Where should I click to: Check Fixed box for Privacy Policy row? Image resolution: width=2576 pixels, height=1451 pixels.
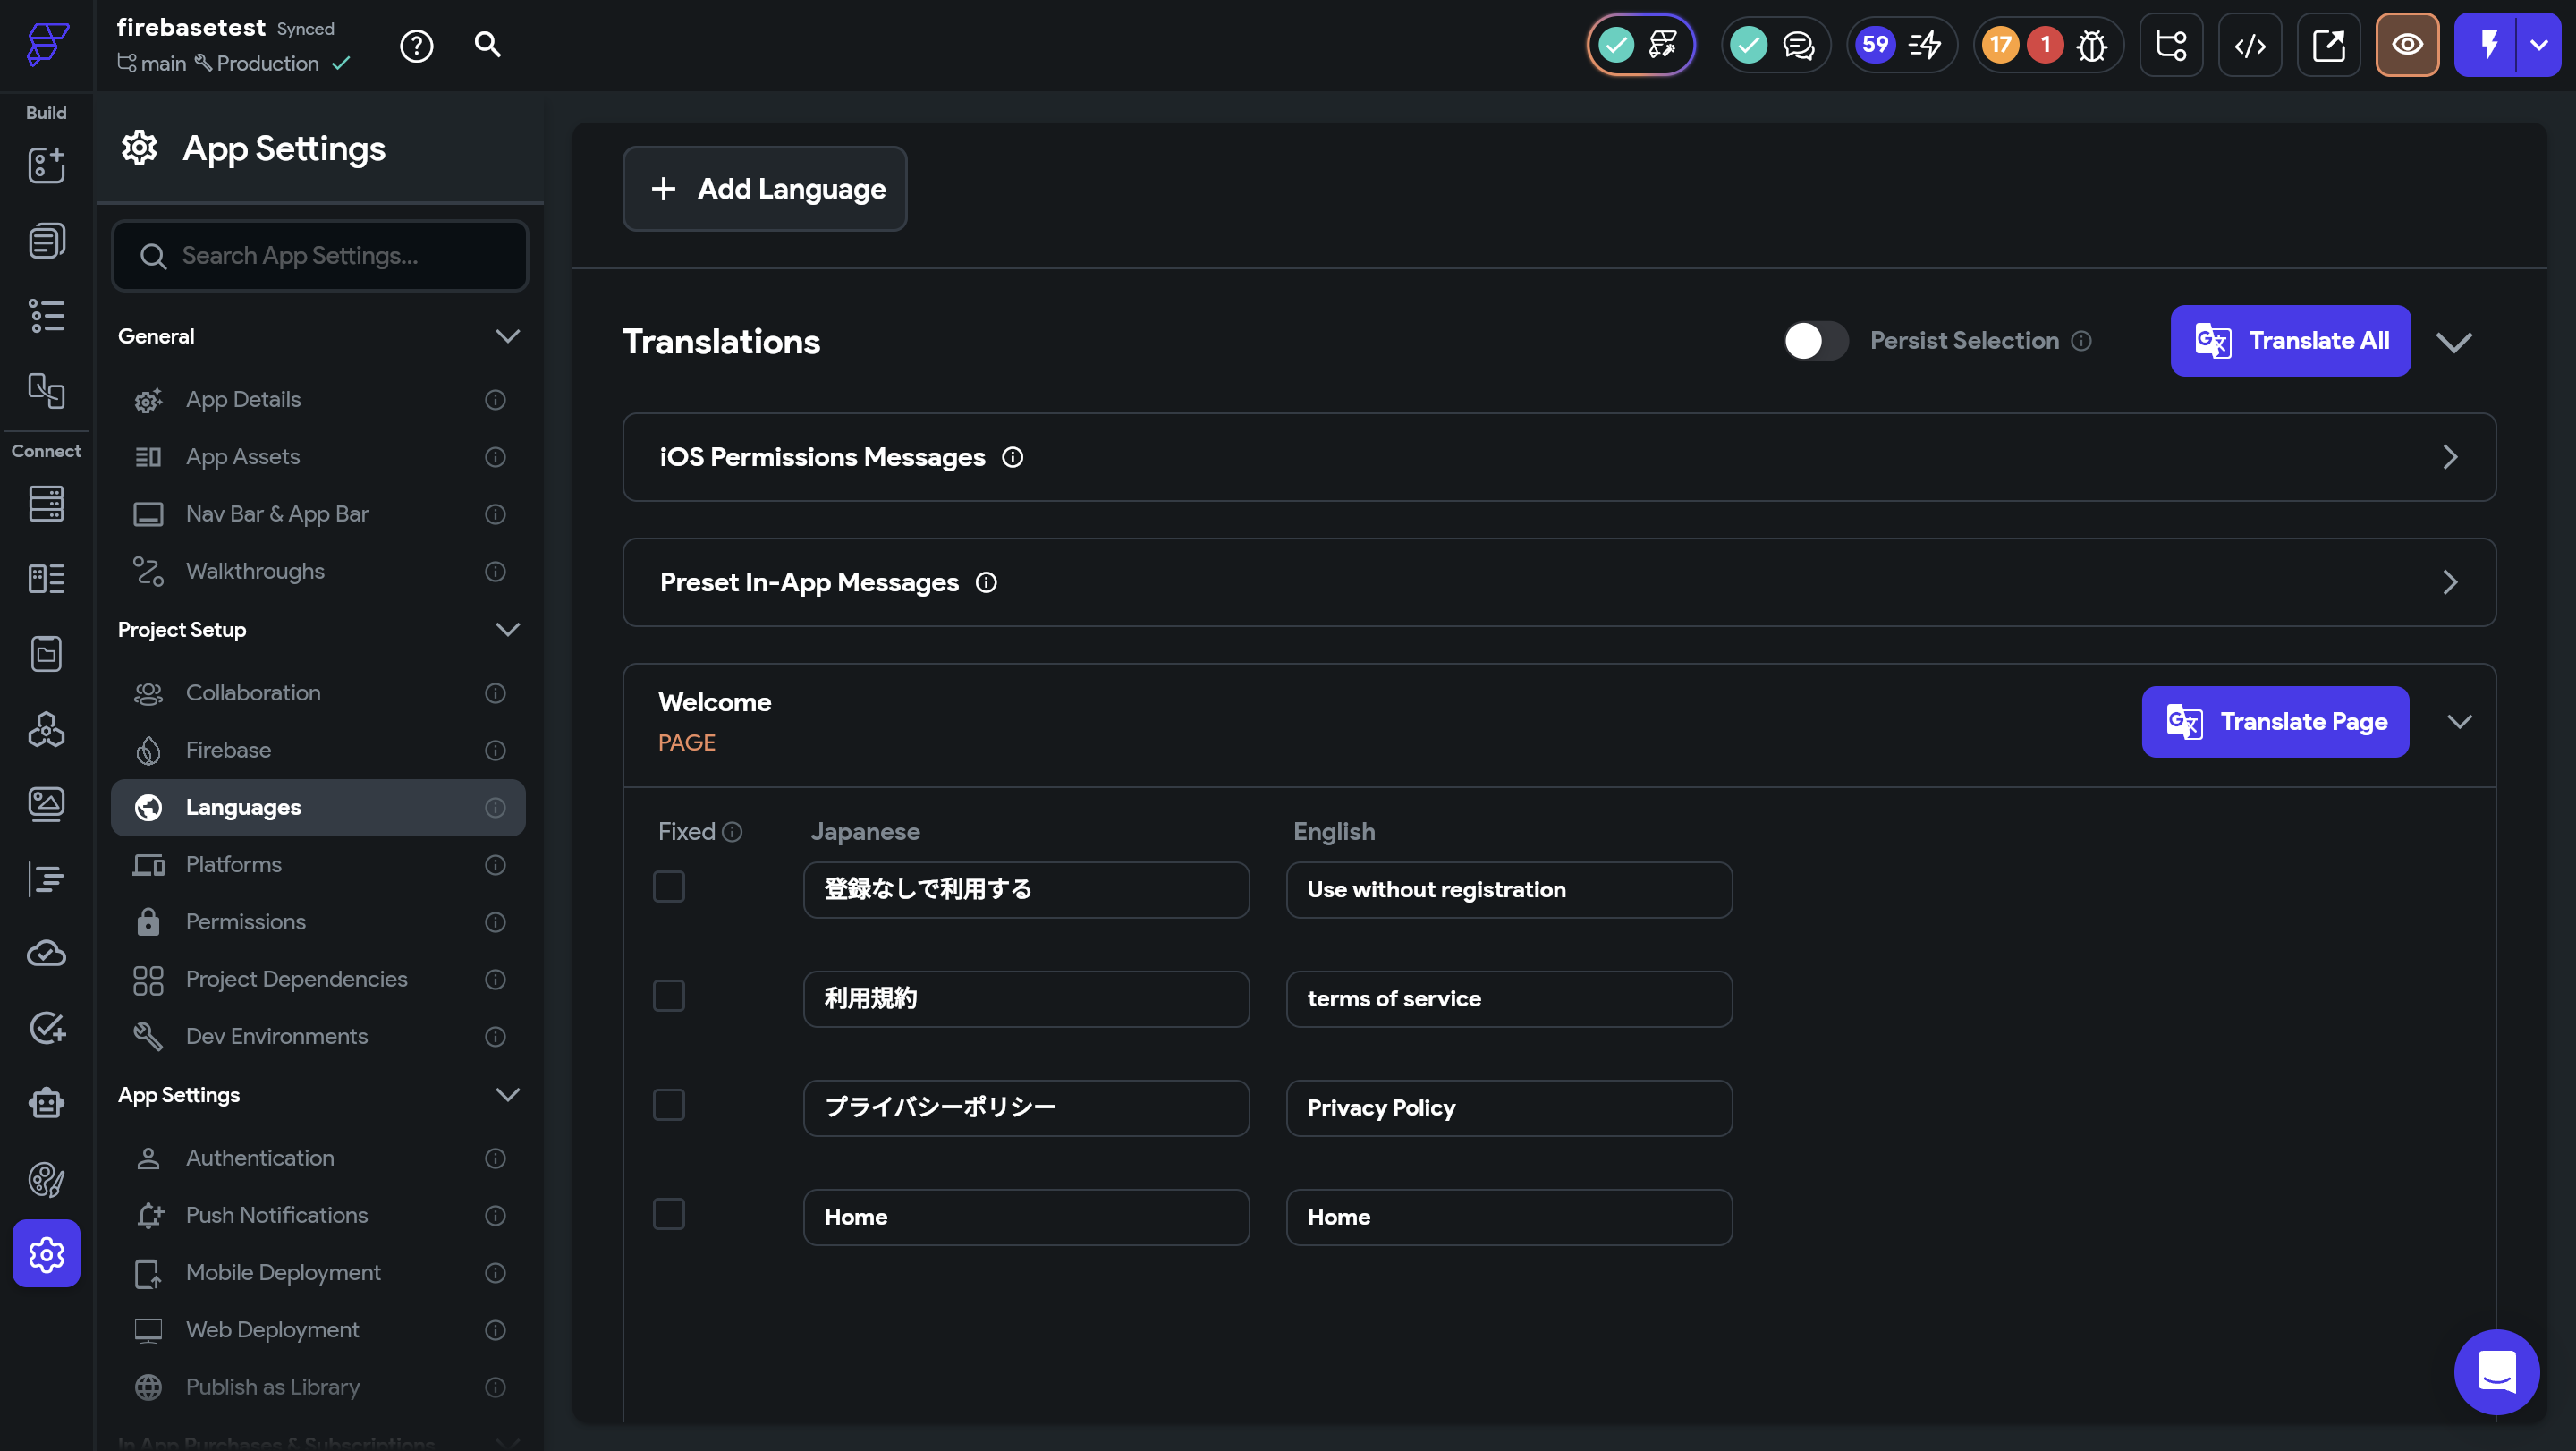[669, 1105]
